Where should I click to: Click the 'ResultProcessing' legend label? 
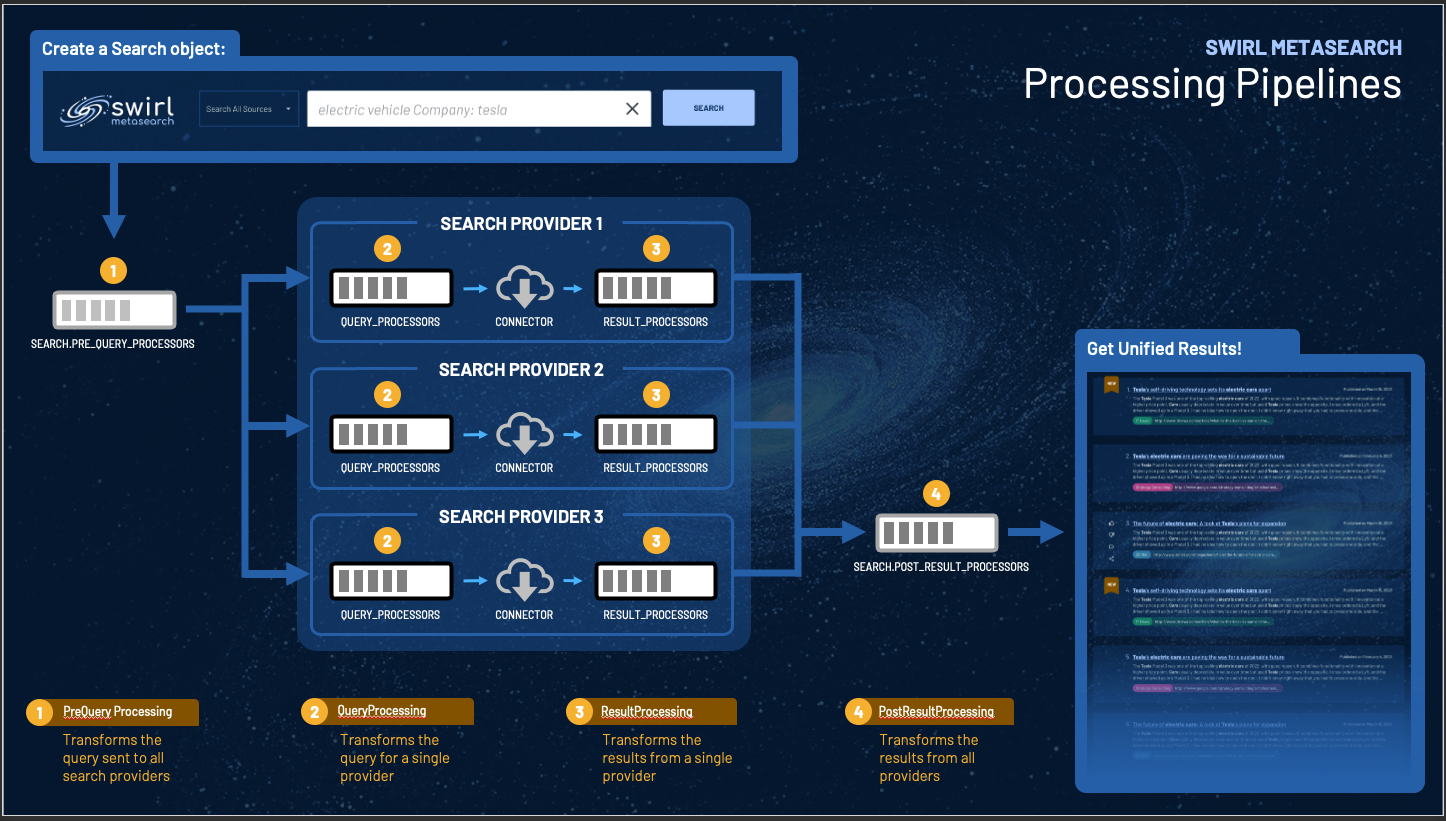pos(647,711)
